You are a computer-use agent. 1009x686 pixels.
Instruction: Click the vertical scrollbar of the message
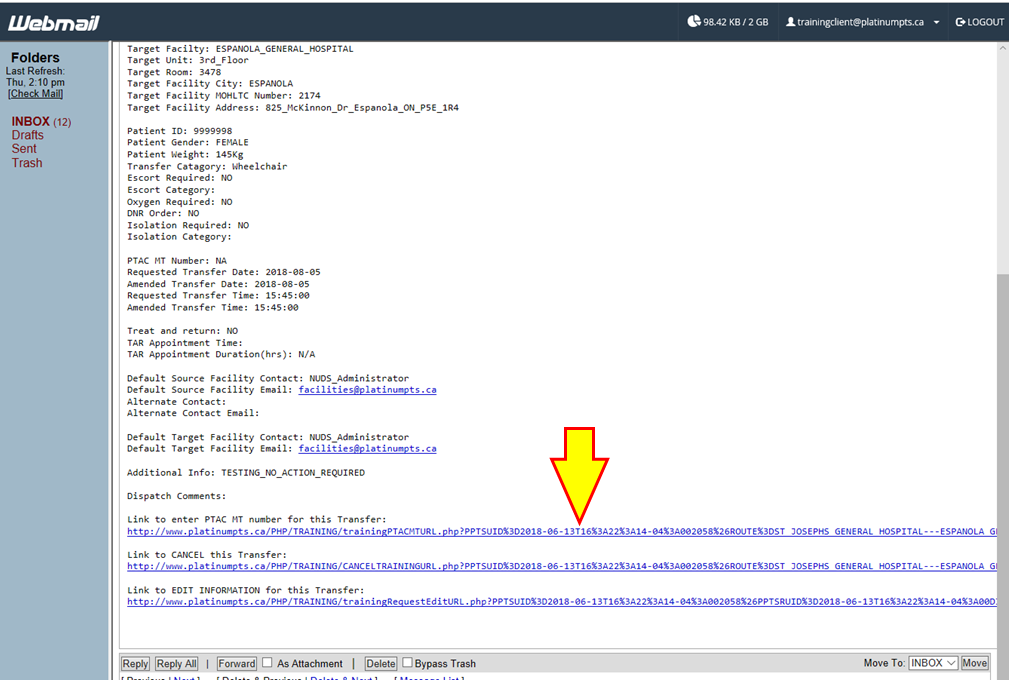tap(1002, 400)
